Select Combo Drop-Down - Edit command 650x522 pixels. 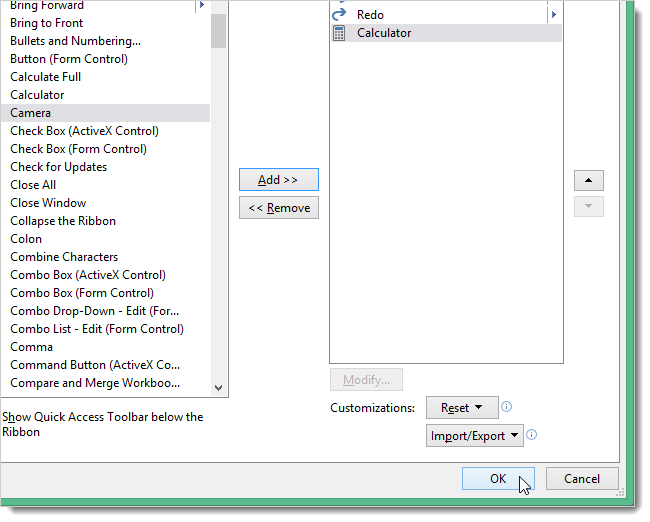click(105, 311)
